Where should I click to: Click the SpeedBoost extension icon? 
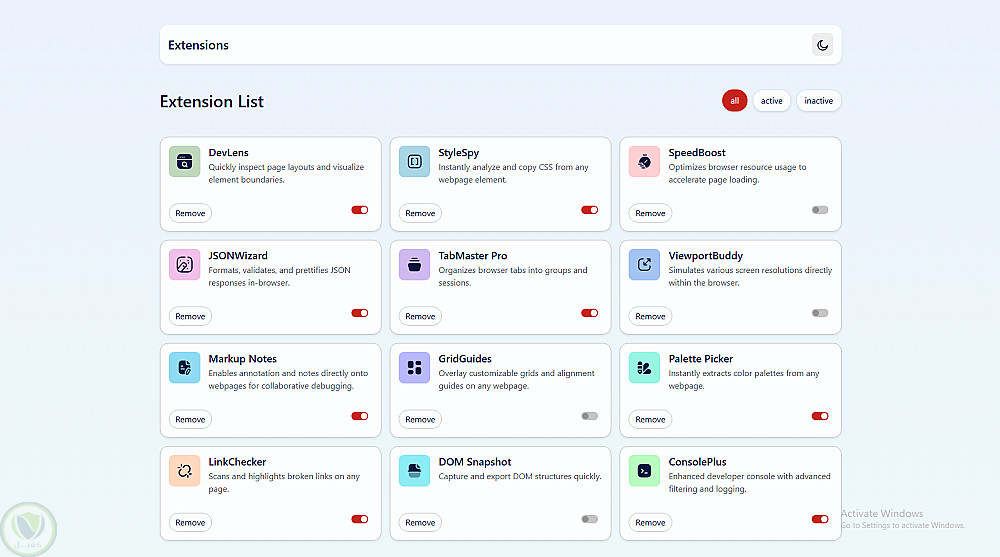point(644,161)
